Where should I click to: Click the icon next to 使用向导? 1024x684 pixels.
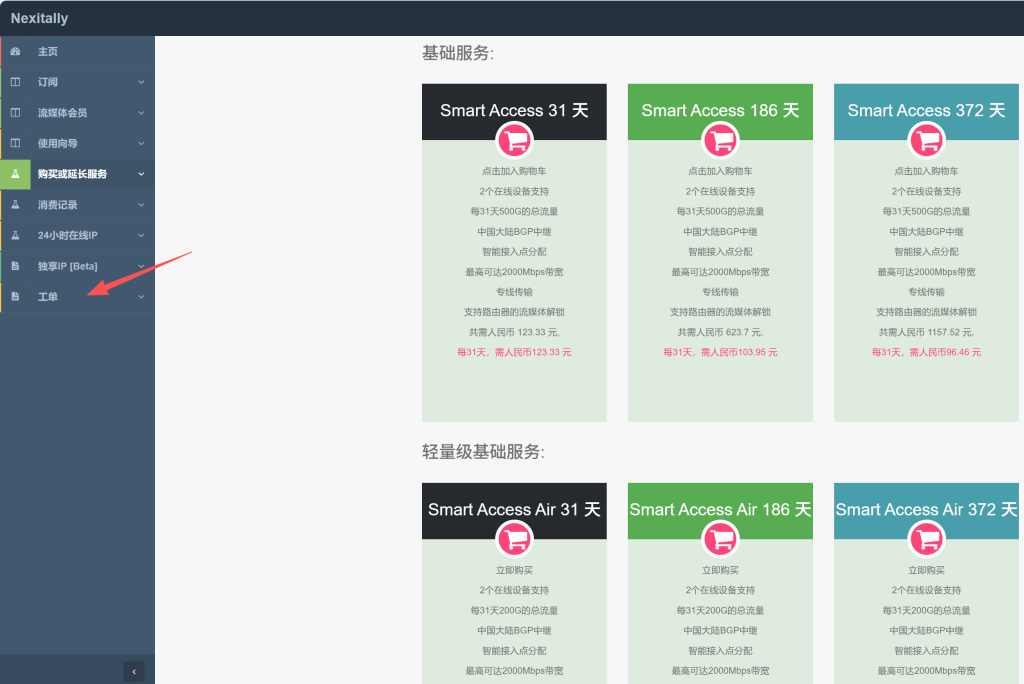(x=16, y=143)
